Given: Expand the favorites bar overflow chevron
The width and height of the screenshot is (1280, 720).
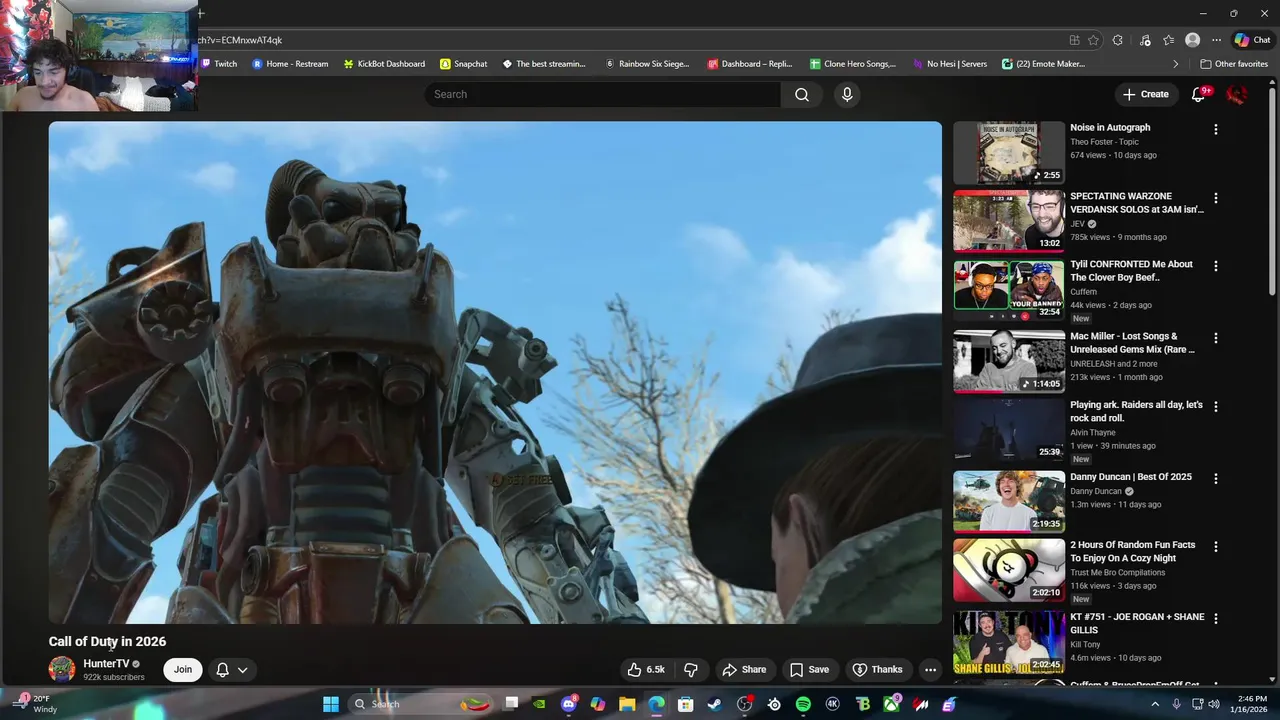Looking at the screenshot, I should 1176,64.
